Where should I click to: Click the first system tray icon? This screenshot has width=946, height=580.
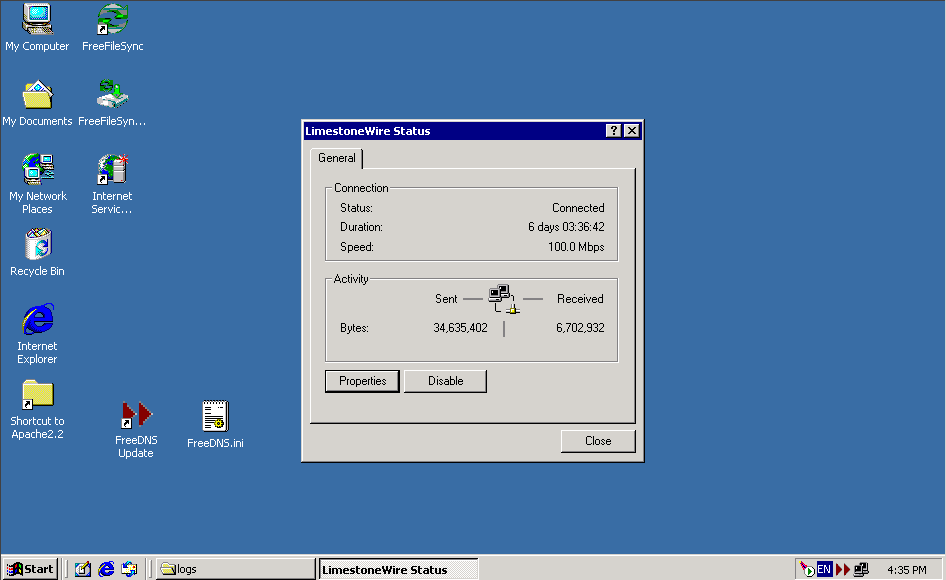tap(807, 569)
